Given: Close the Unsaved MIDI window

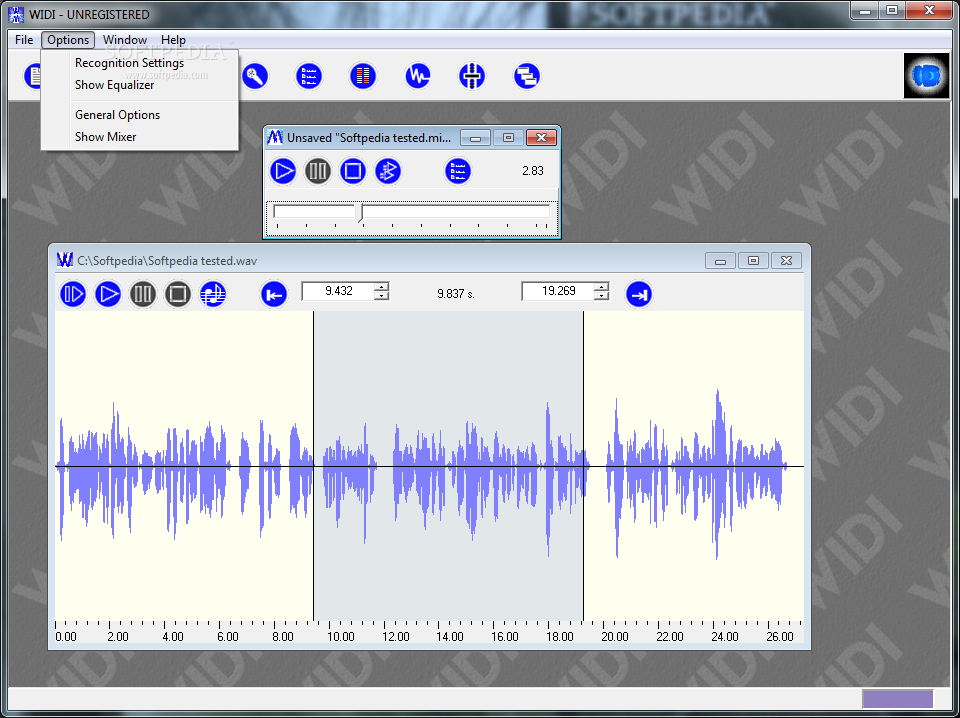Looking at the screenshot, I should point(541,138).
